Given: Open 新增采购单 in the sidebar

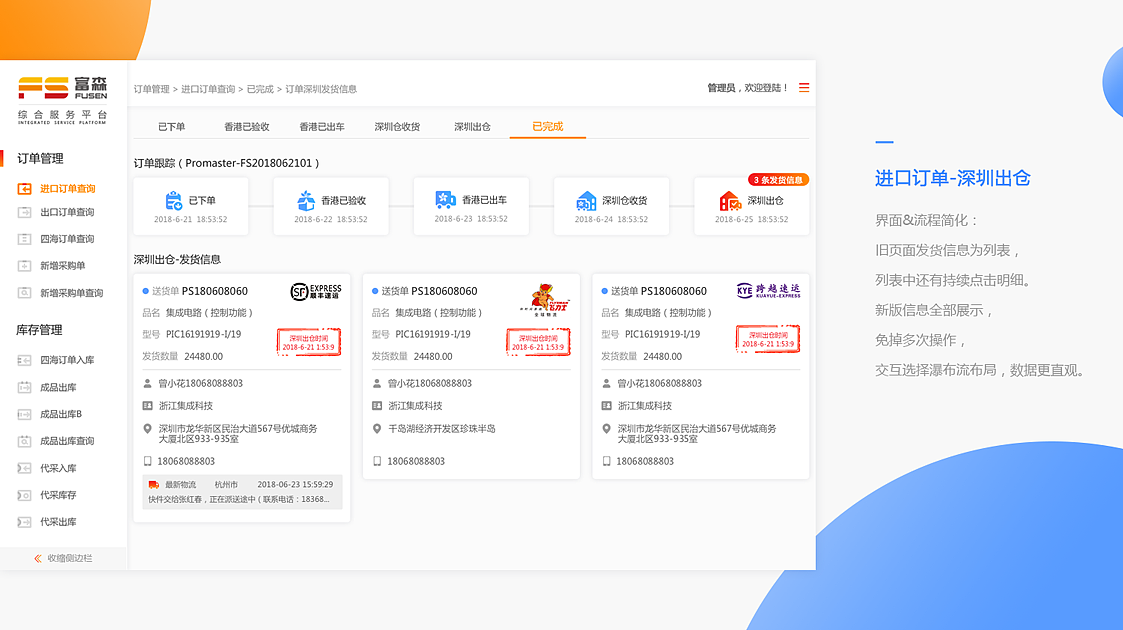Looking at the screenshot, I should tap(62, 266).
